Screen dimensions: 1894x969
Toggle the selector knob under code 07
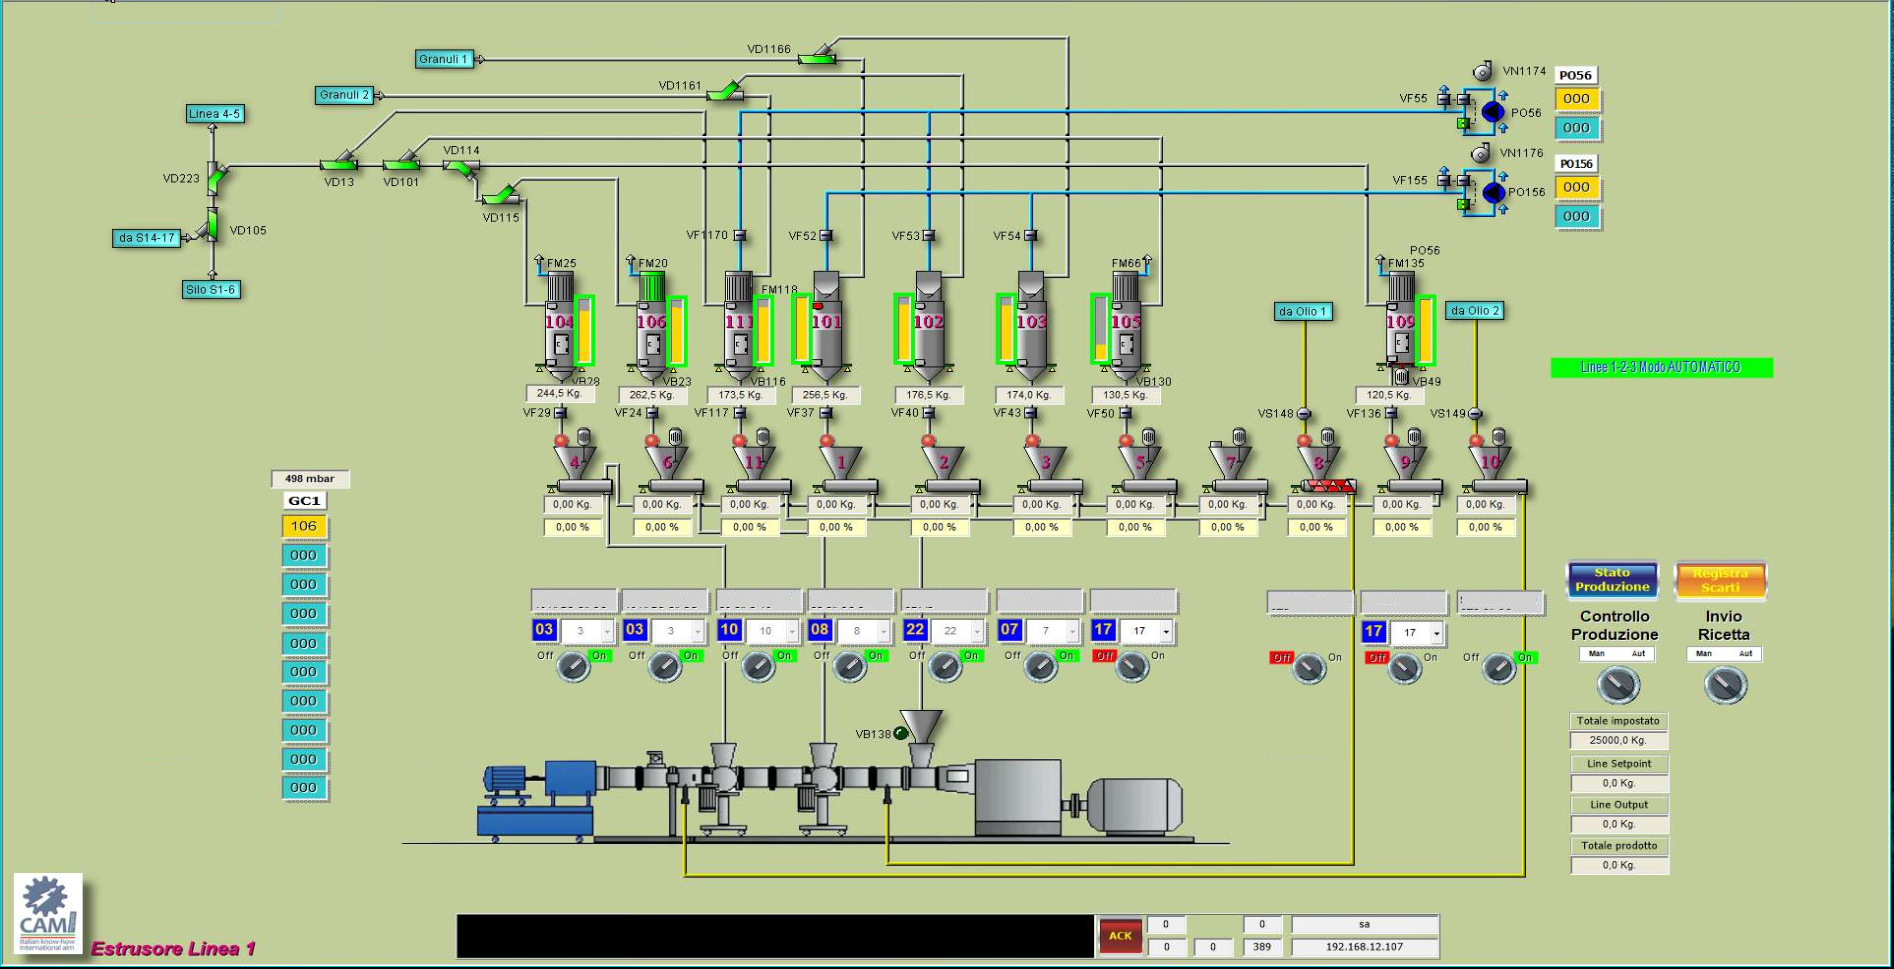(x=1040, y=666)
